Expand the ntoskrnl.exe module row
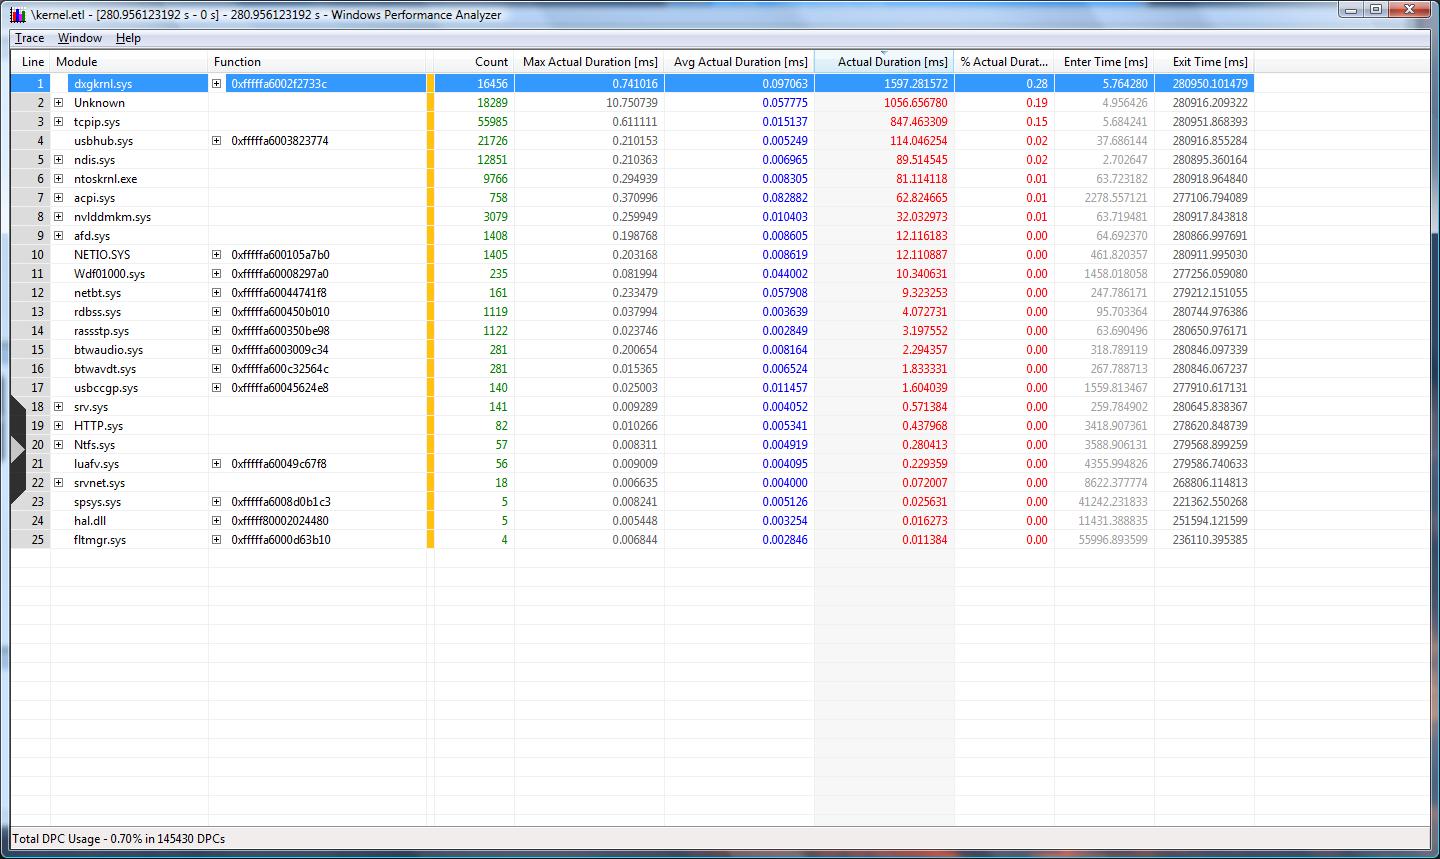This screenshot has width=1440, height=859. point(59,179)
